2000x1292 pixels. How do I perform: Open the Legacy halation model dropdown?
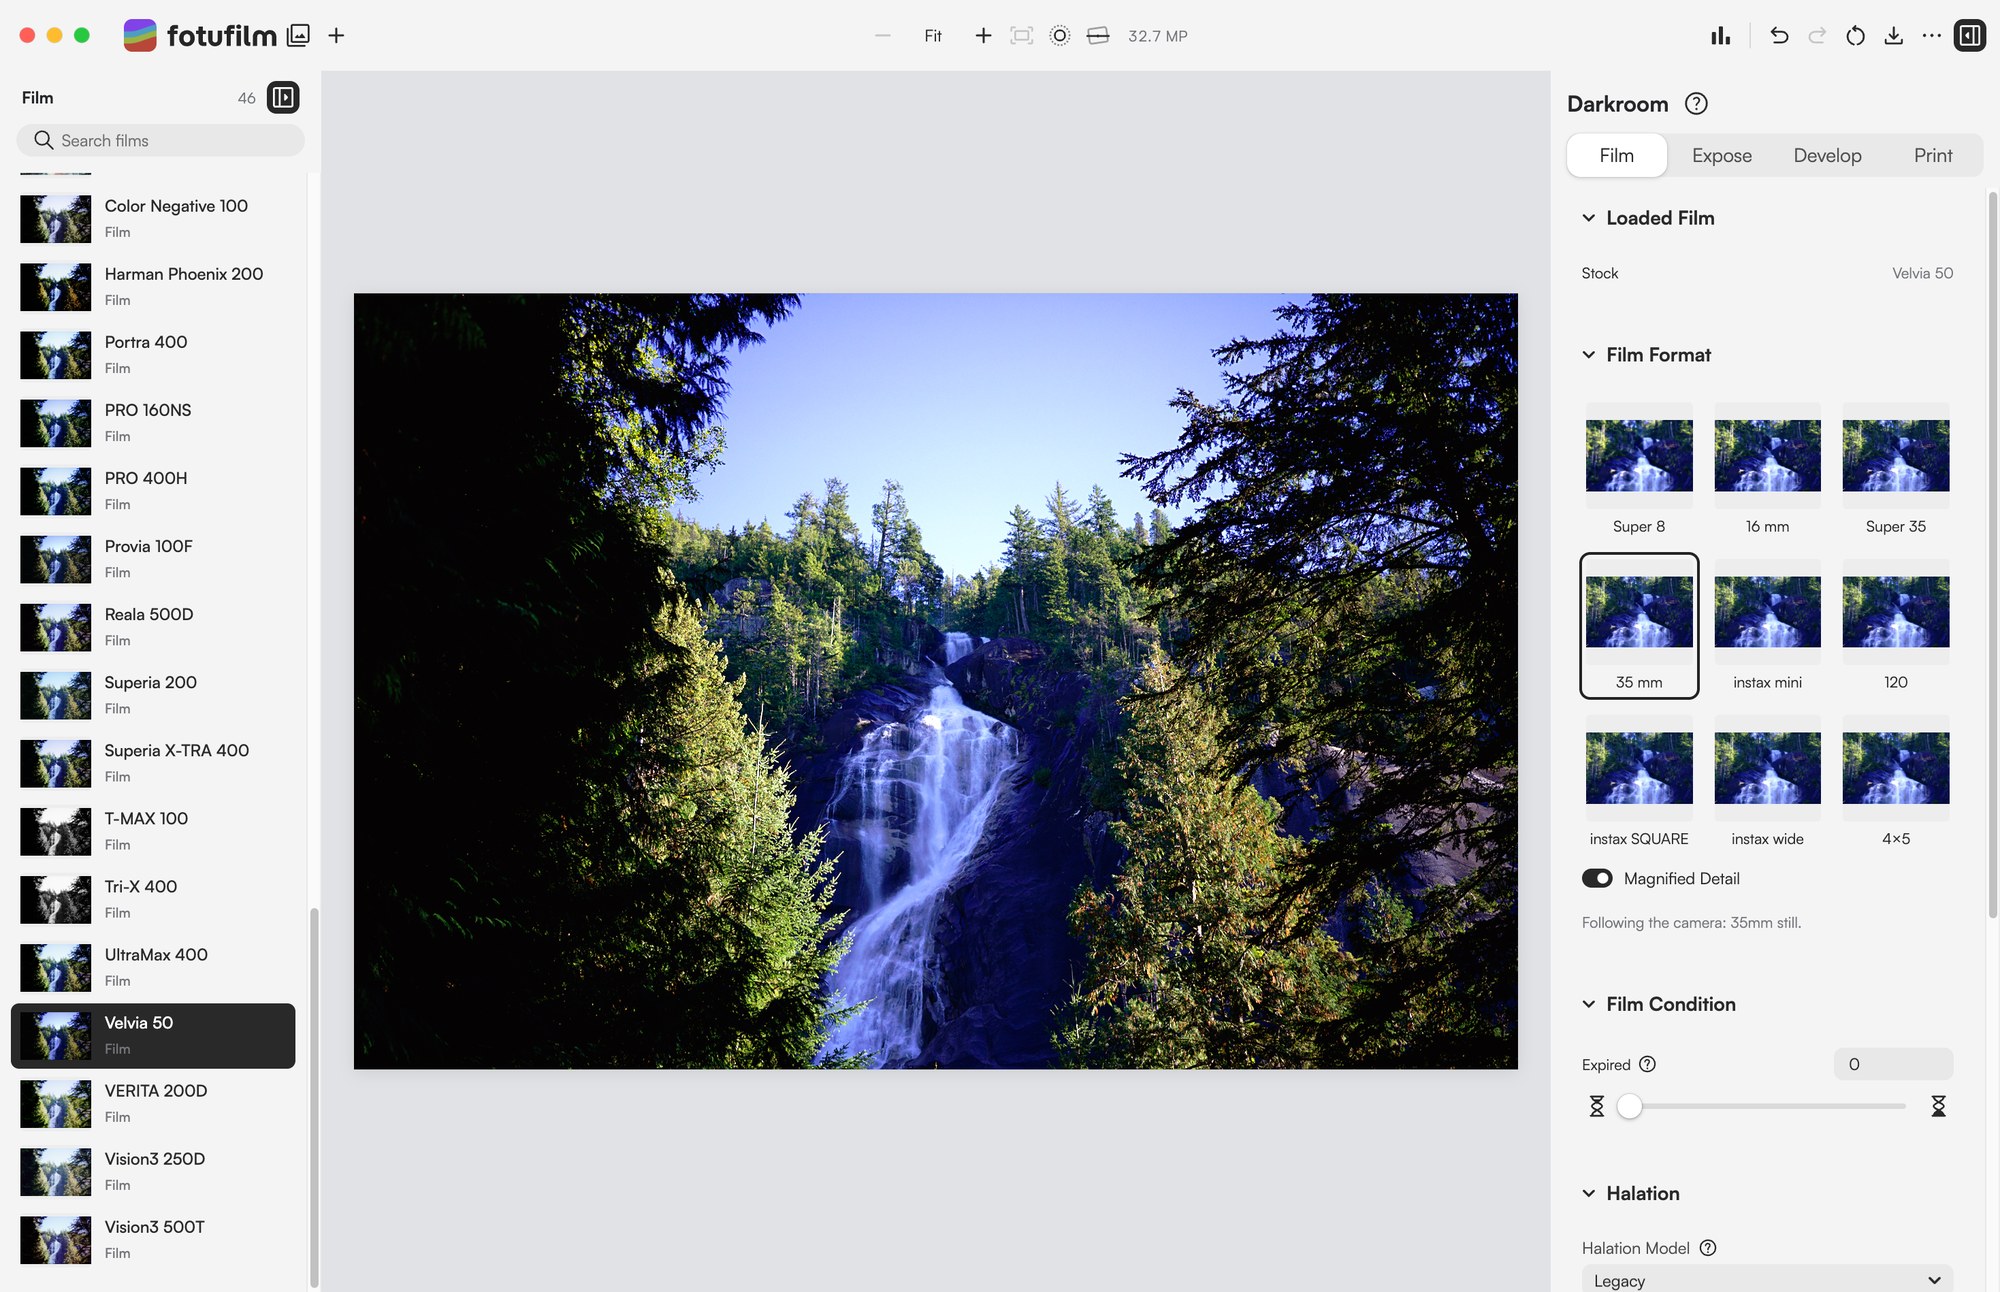pyautogui.click(x=1767, y=1279)
